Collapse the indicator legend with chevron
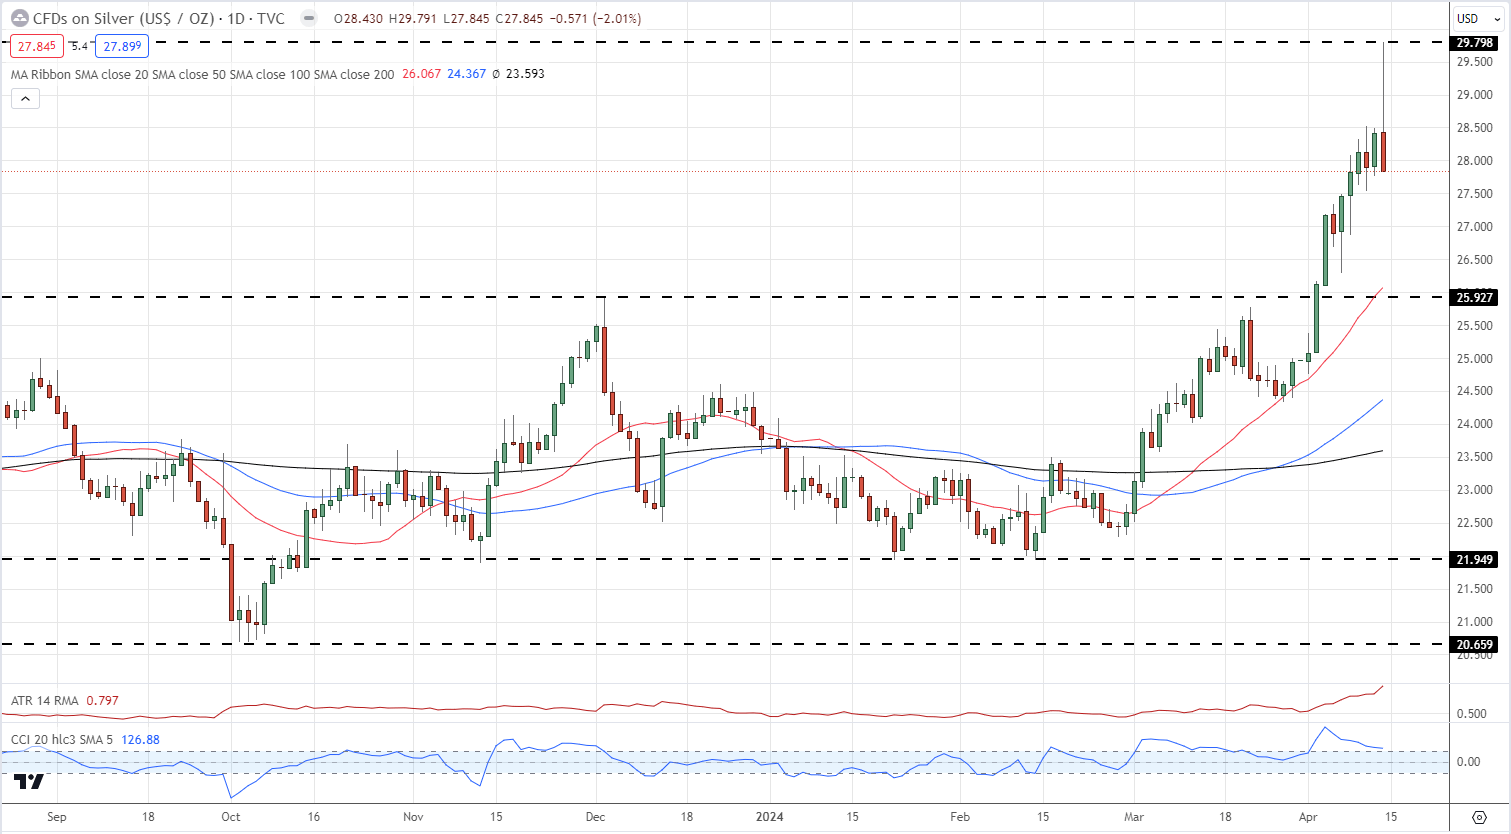1511x834 pixels. point(25,98)
